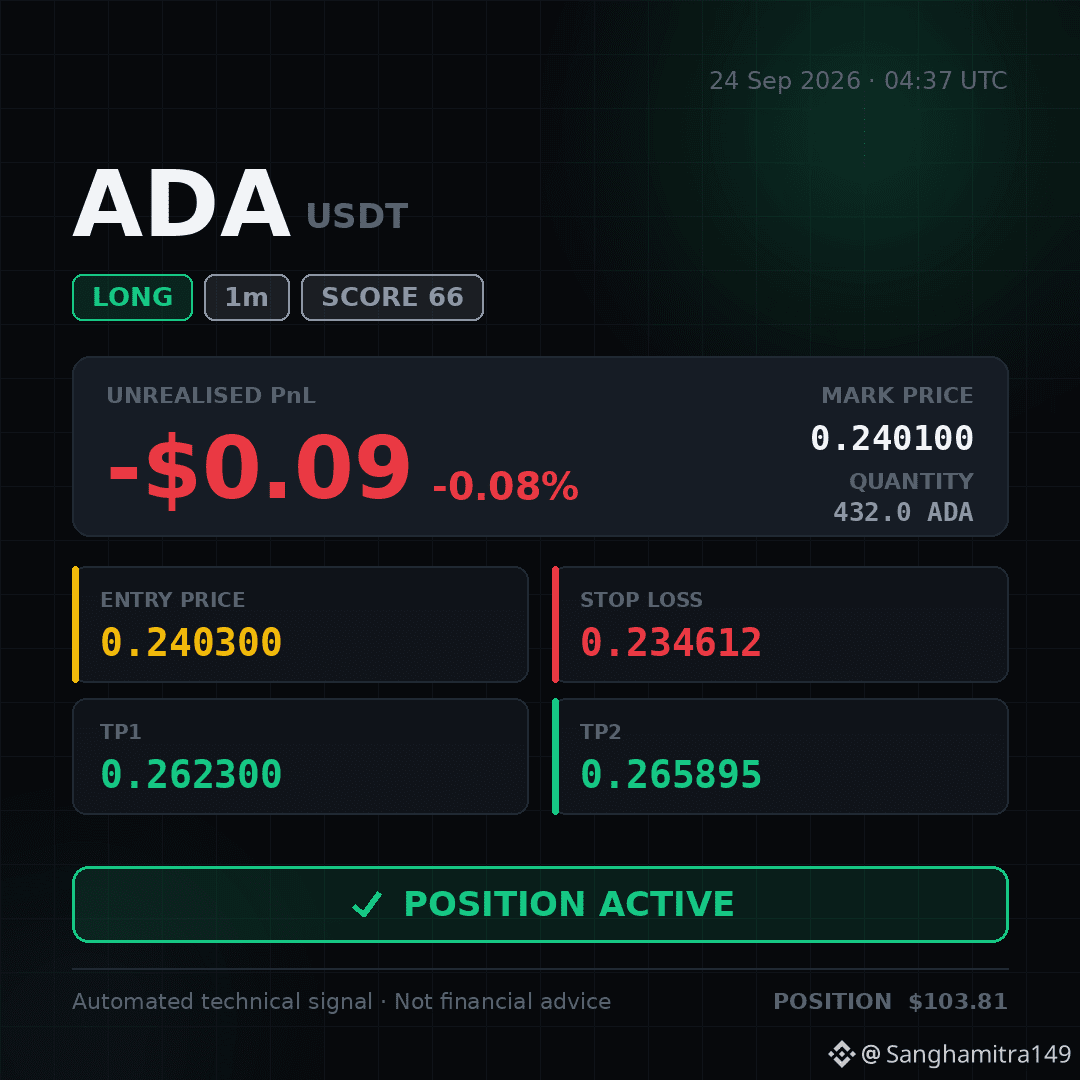Select the TP1 0.262300 card

[x=300, y=756]
